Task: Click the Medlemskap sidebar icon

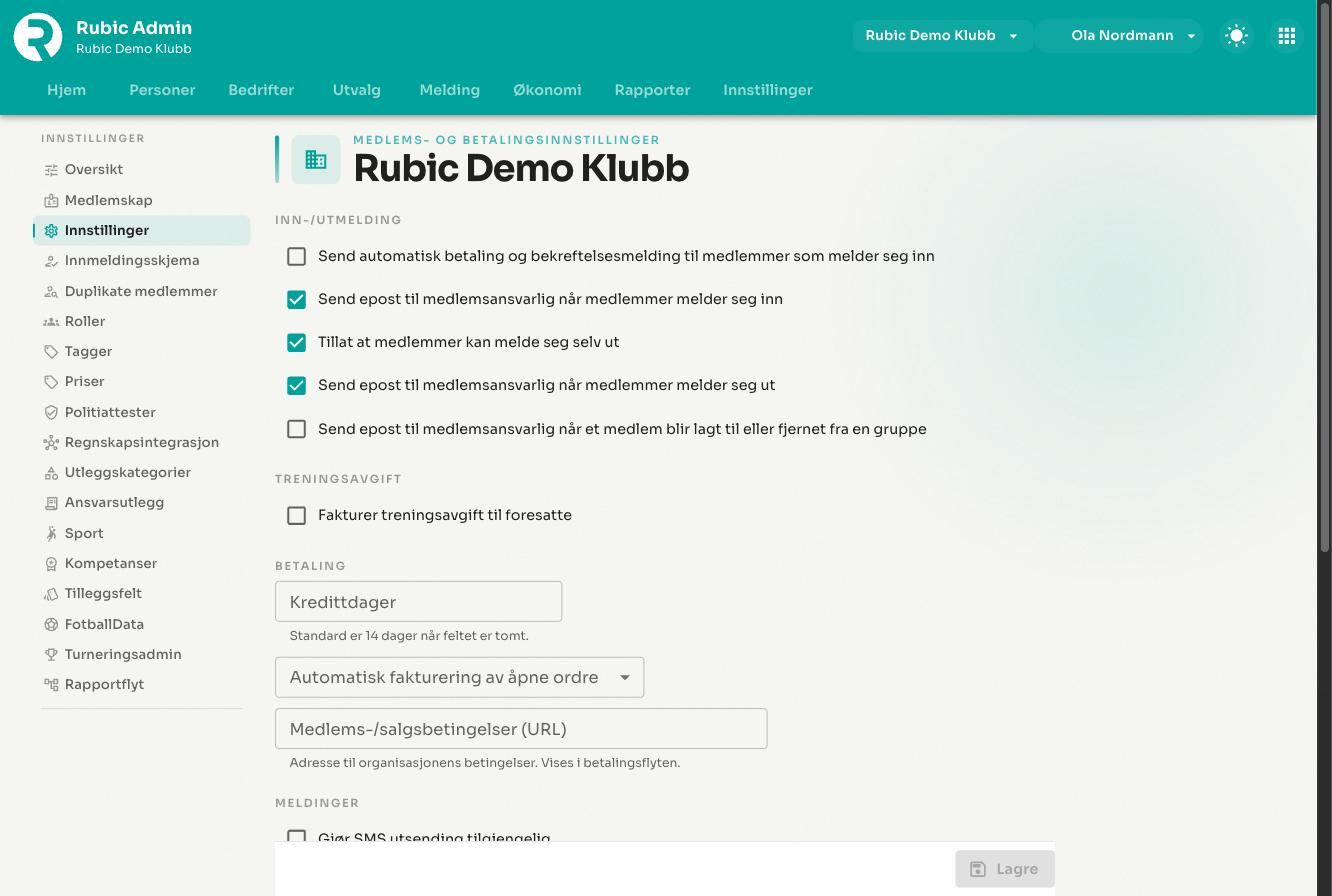Action: tap(51, 201)
